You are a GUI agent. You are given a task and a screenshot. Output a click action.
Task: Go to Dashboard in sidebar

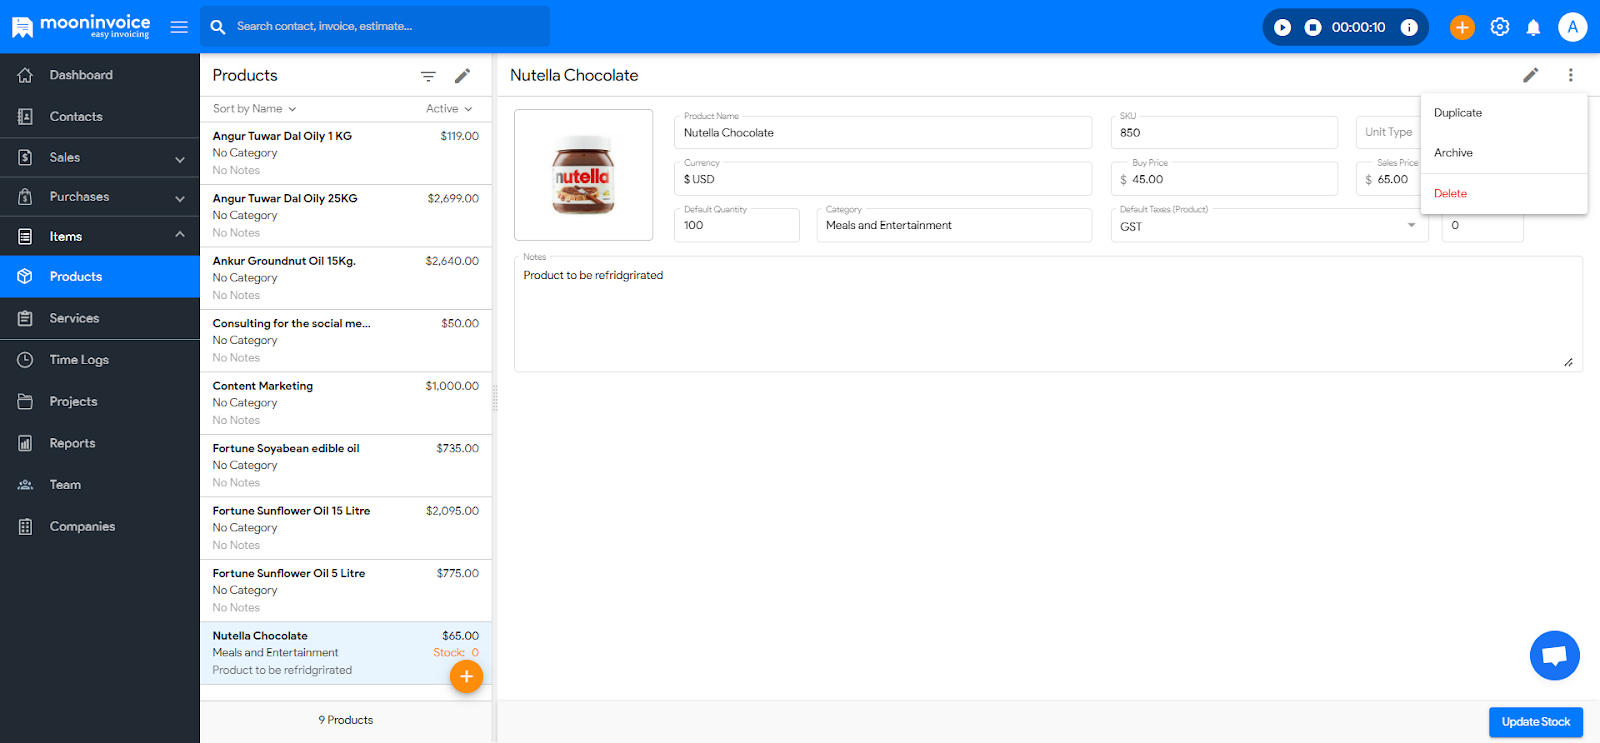100,75
